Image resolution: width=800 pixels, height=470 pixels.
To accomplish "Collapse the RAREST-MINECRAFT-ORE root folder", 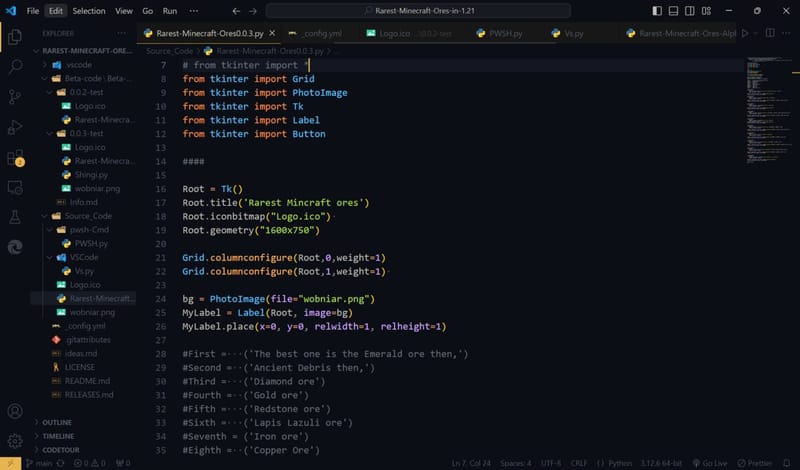I will tap(82, 51).
